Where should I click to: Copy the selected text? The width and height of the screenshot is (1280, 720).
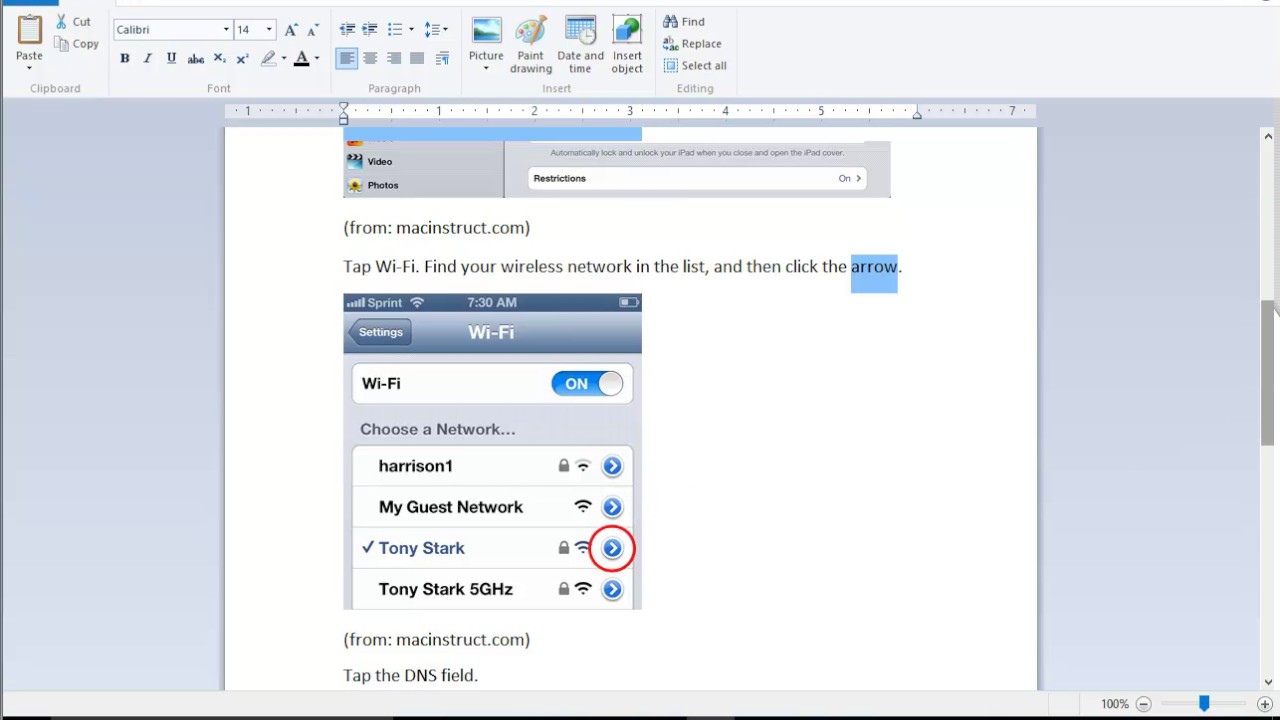click(76, 44)
